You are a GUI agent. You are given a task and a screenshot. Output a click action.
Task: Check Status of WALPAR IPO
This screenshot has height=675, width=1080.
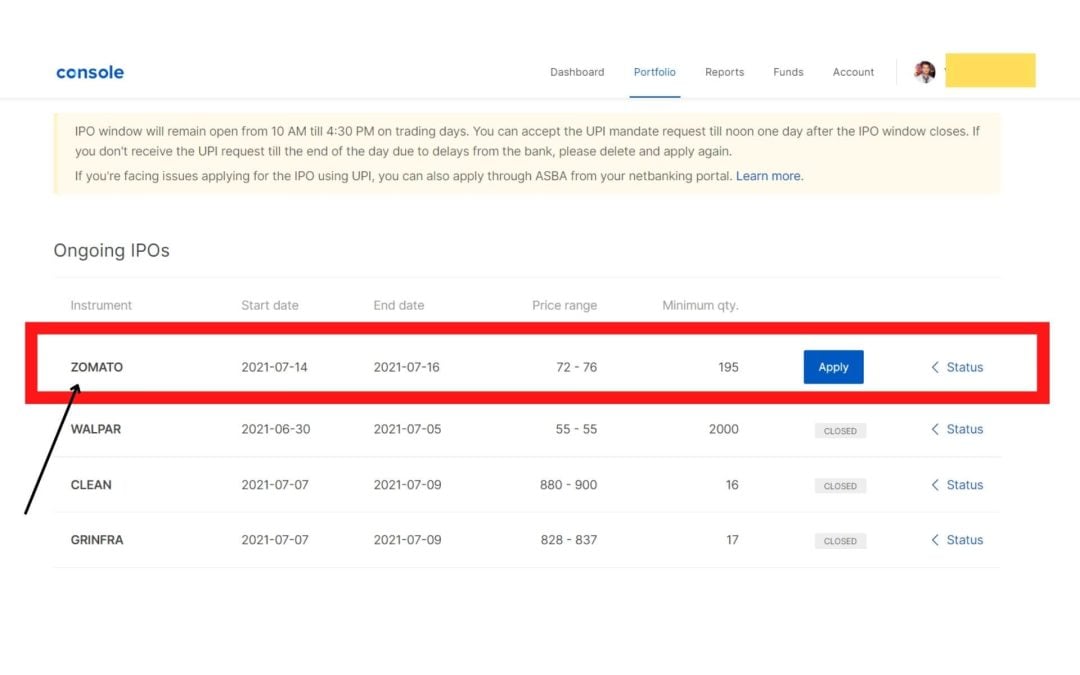957,429
